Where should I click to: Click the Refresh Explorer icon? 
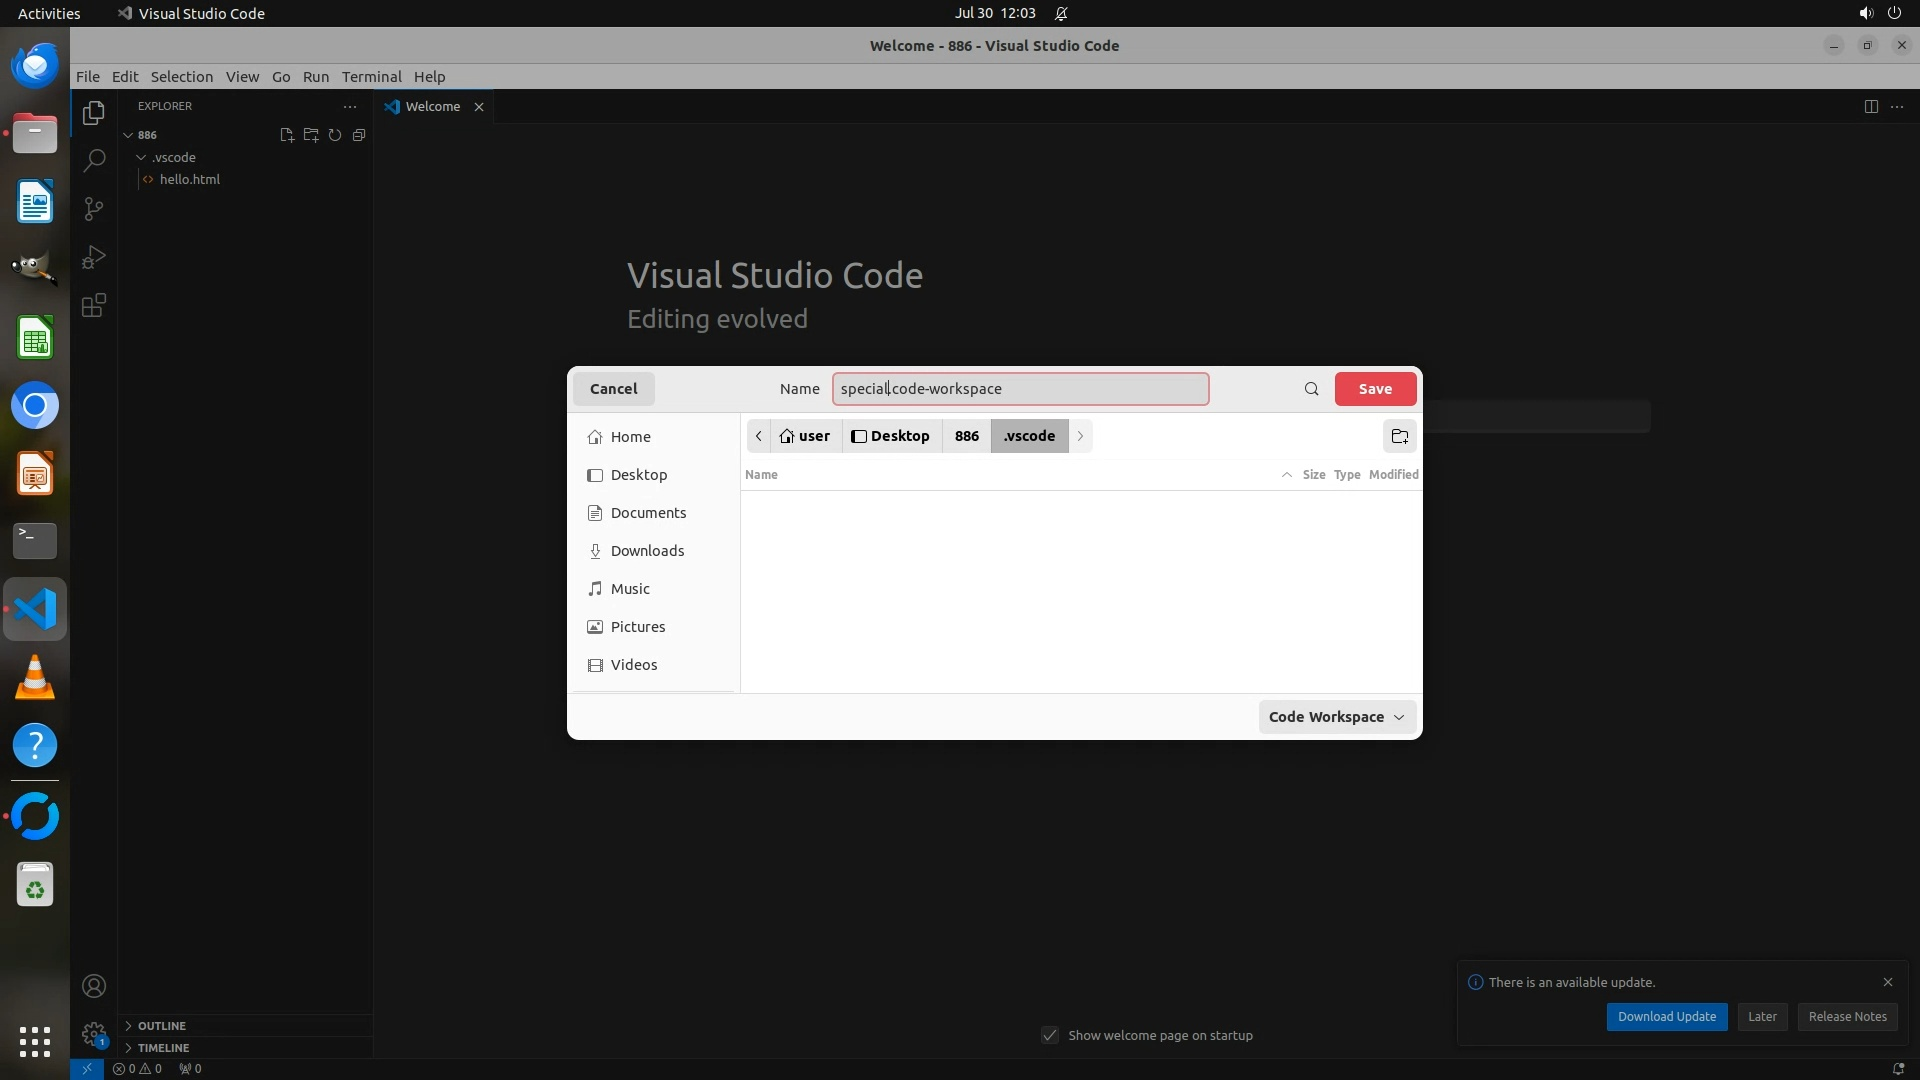pyautogui.click(x=335, y=135)
